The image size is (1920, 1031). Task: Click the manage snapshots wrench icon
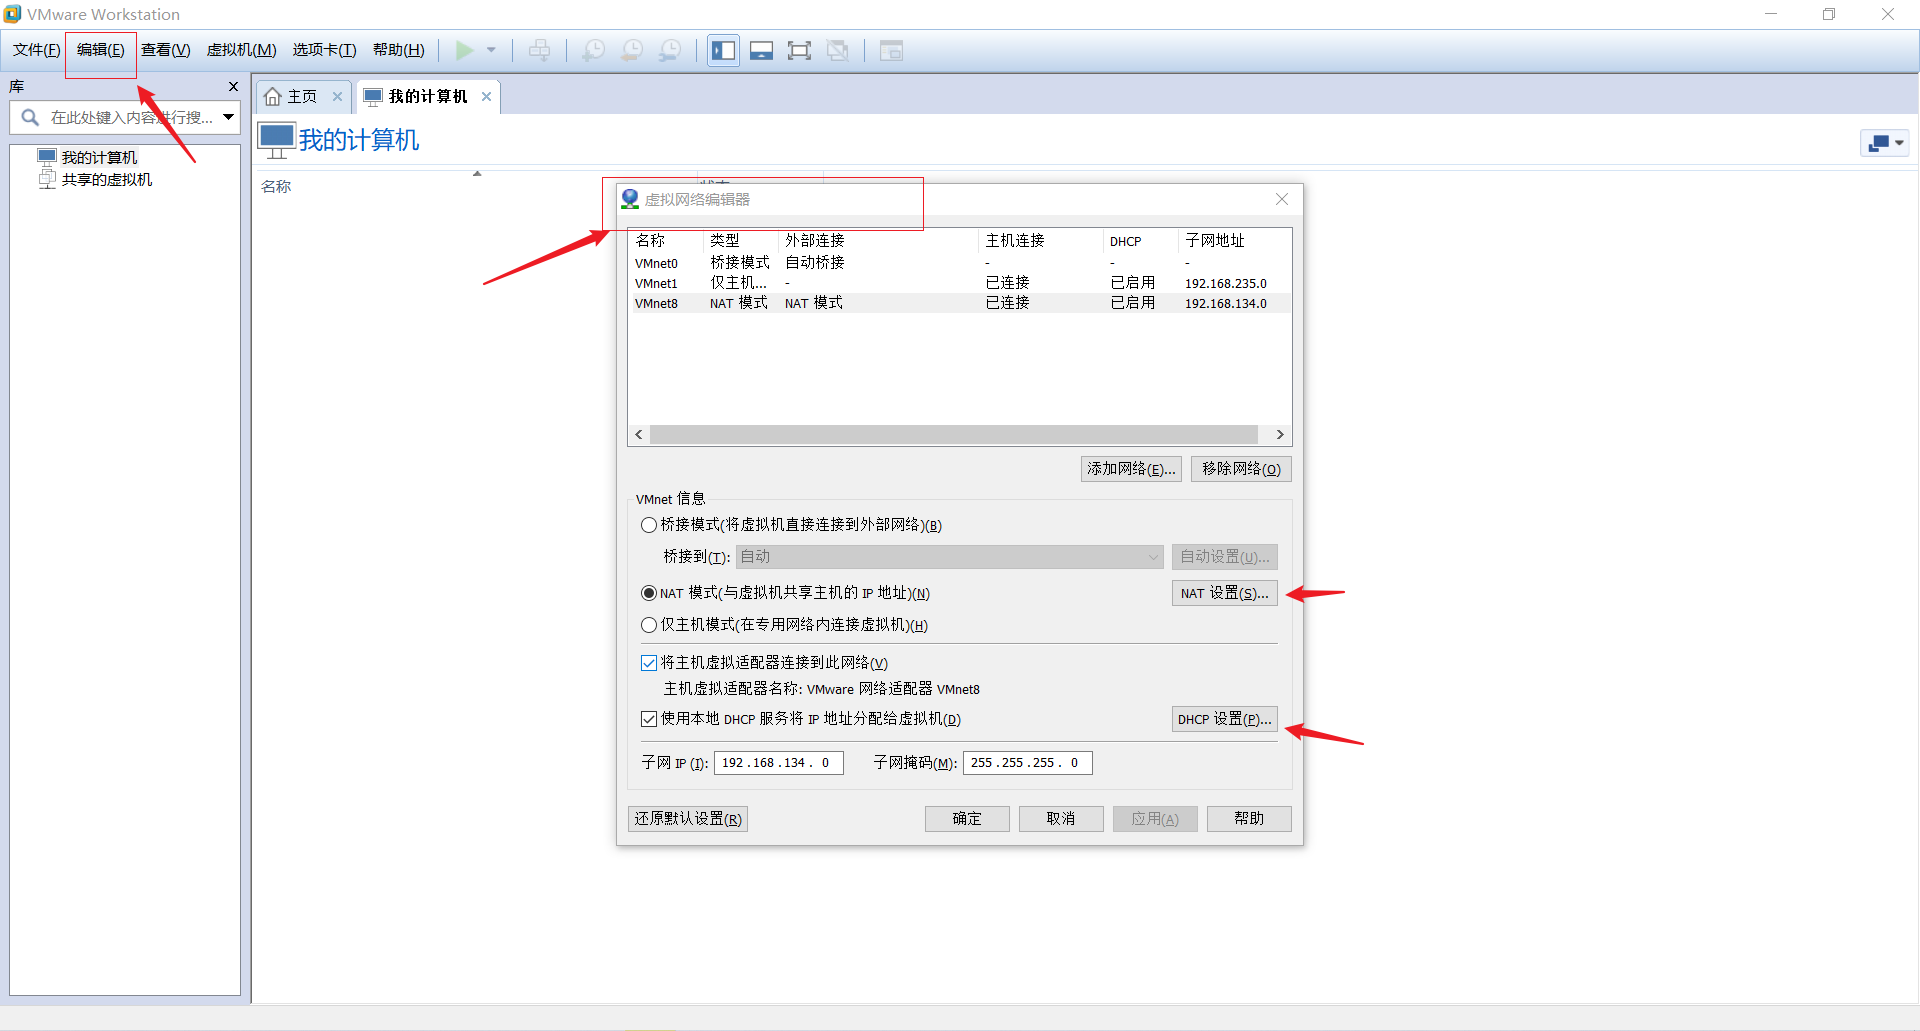pyautogui.click(x=671, y=50)
